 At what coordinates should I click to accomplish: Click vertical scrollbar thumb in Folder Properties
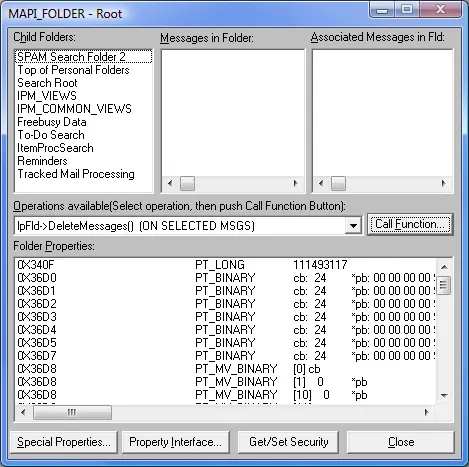coord(444,285)
